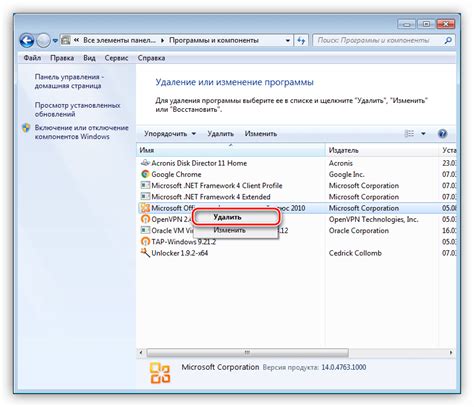Click the Удалить toolbar button

pos(220,134)
